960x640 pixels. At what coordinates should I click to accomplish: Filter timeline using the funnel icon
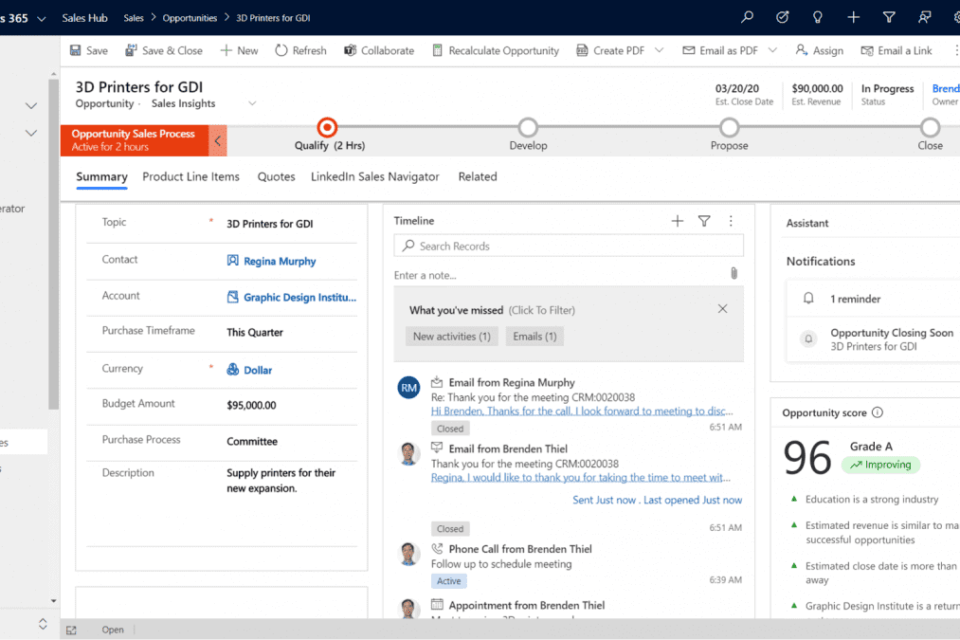[x=704, y=221]
